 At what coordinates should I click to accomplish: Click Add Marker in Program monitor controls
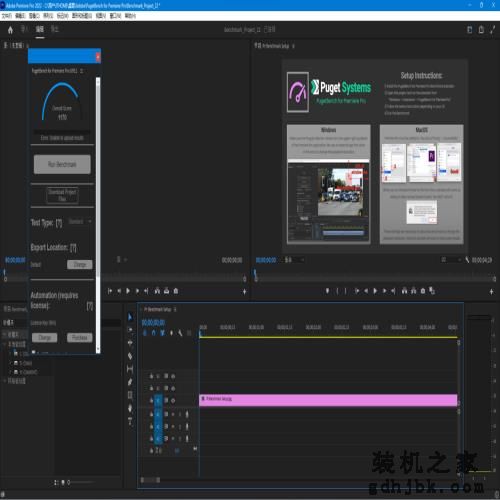click(x=327, y=291)
